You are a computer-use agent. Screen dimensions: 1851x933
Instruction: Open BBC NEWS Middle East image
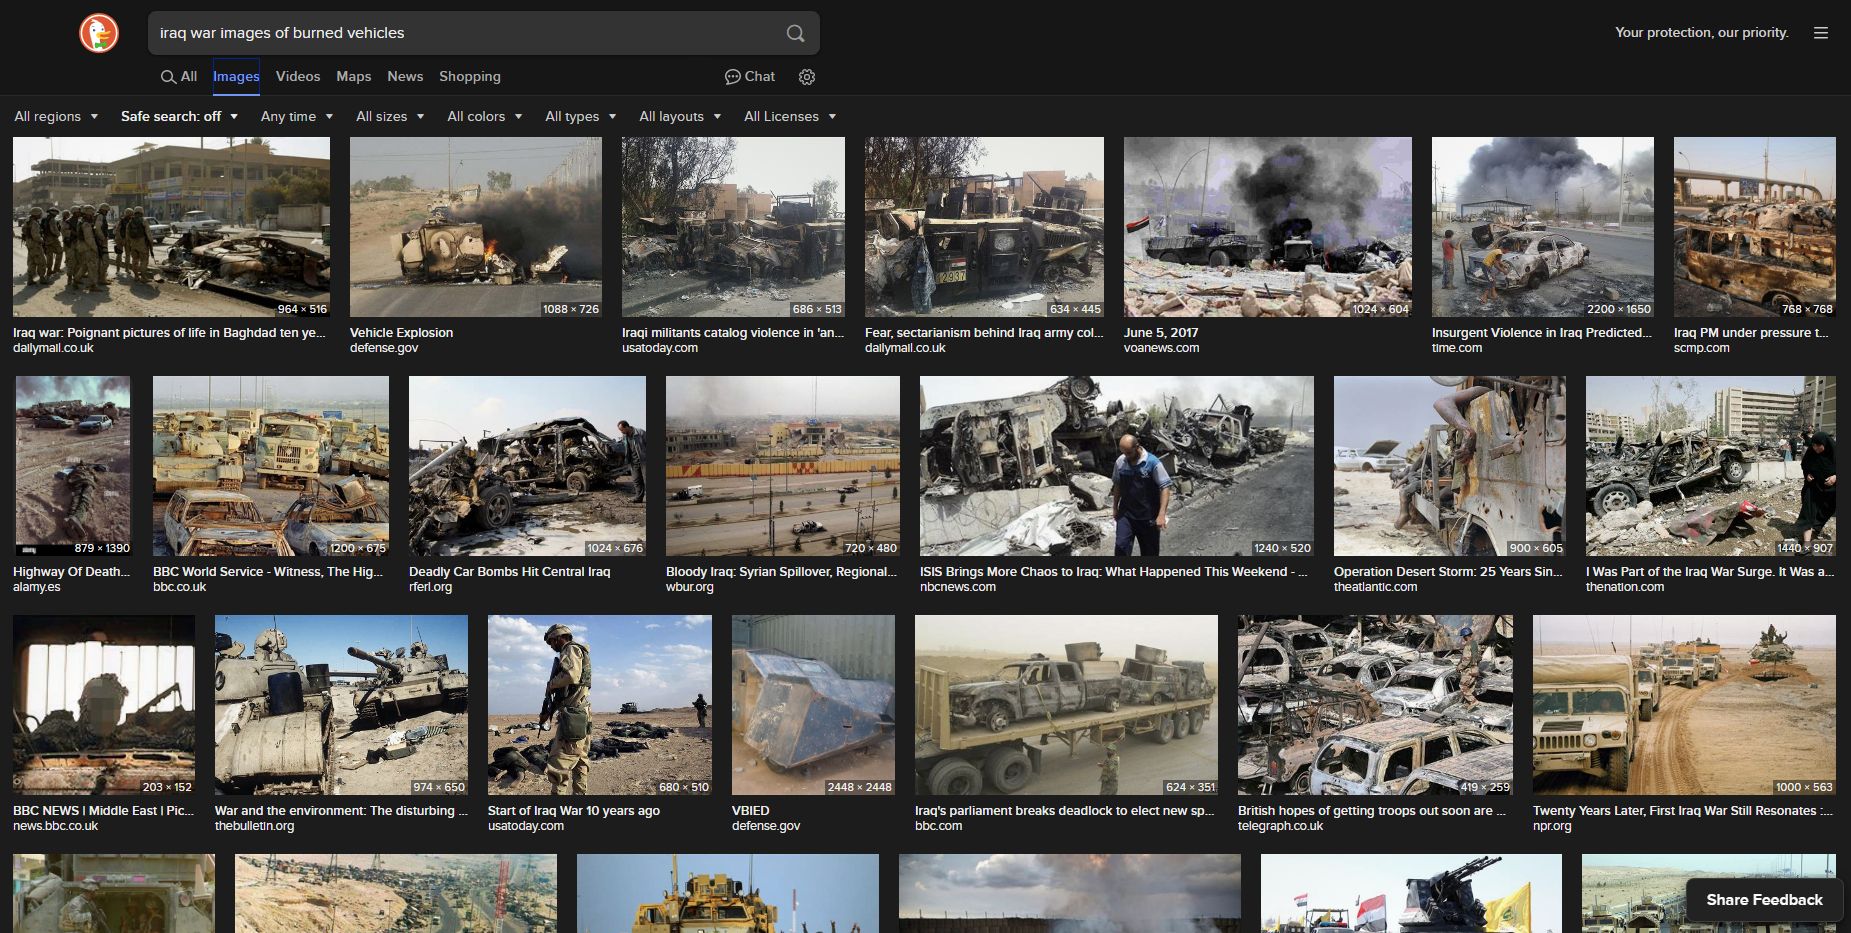point(104,705)
